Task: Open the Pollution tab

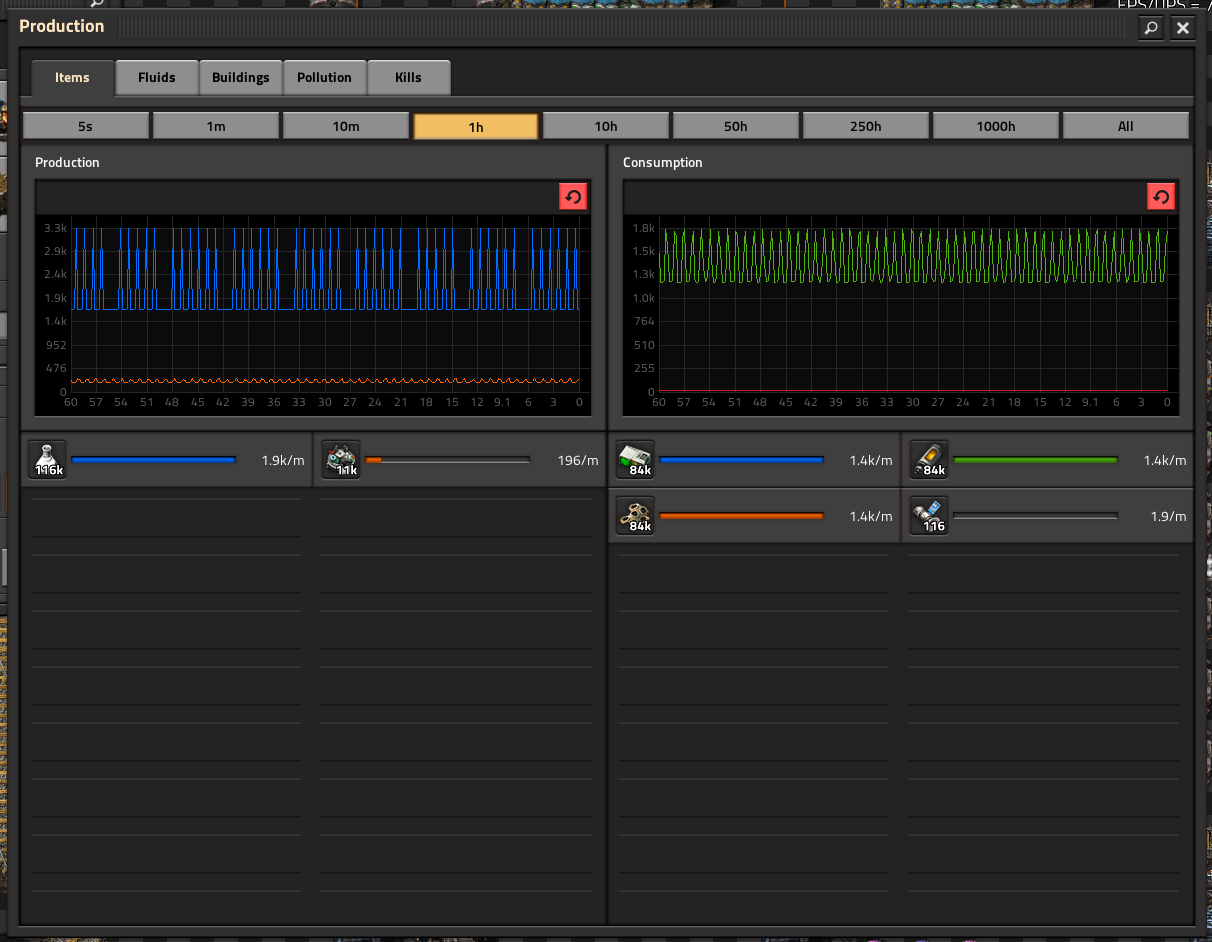Action: pos(325,77)
